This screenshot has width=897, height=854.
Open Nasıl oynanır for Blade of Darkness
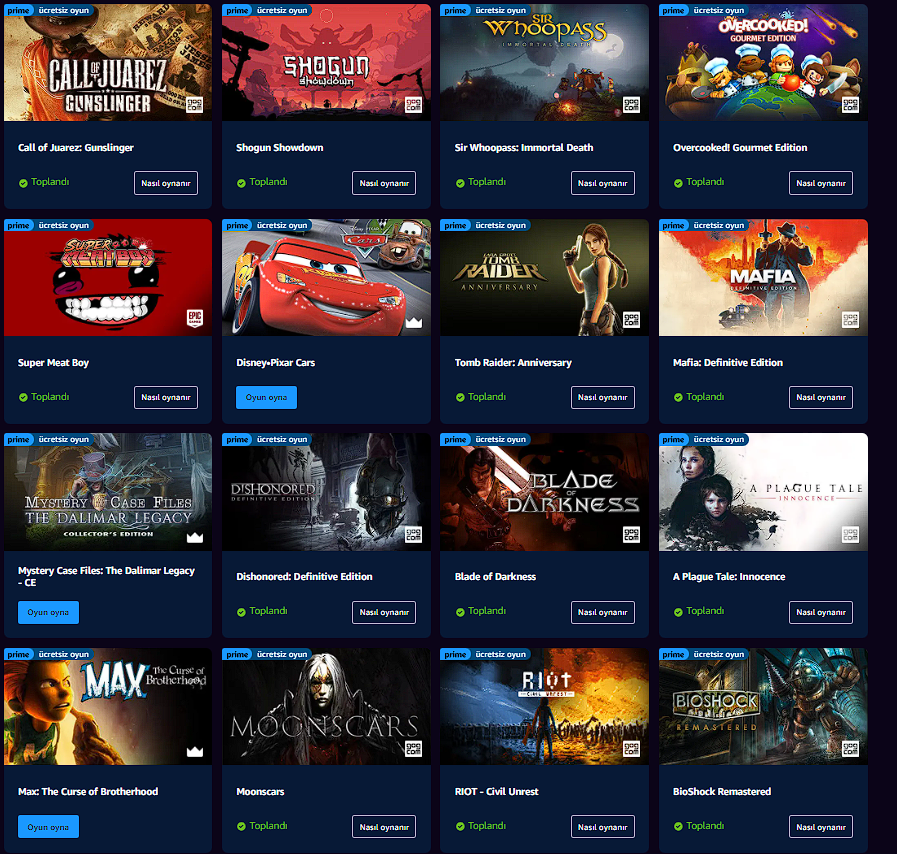[602, 612]
